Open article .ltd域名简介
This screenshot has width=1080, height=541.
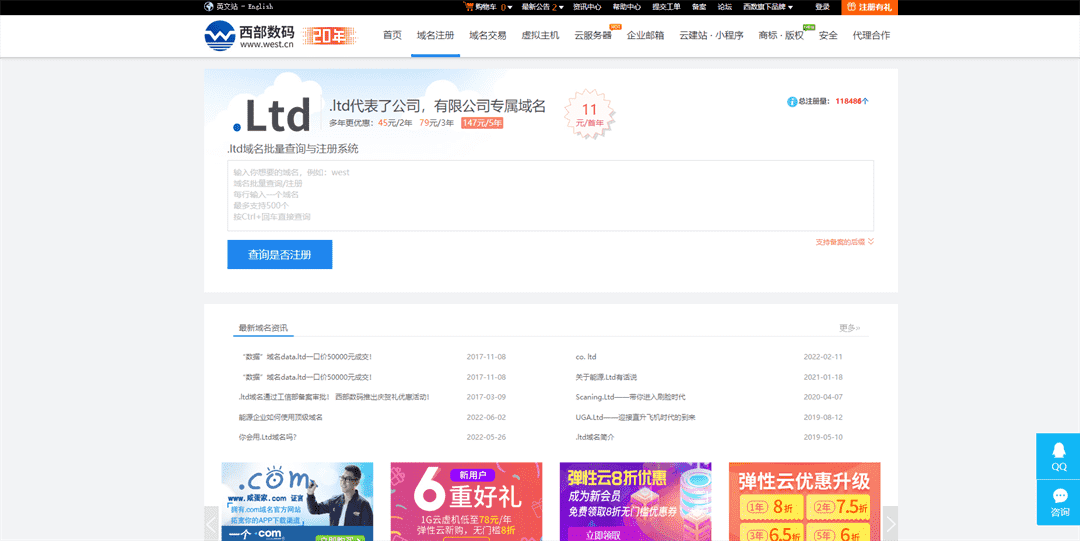click(595, 437)
